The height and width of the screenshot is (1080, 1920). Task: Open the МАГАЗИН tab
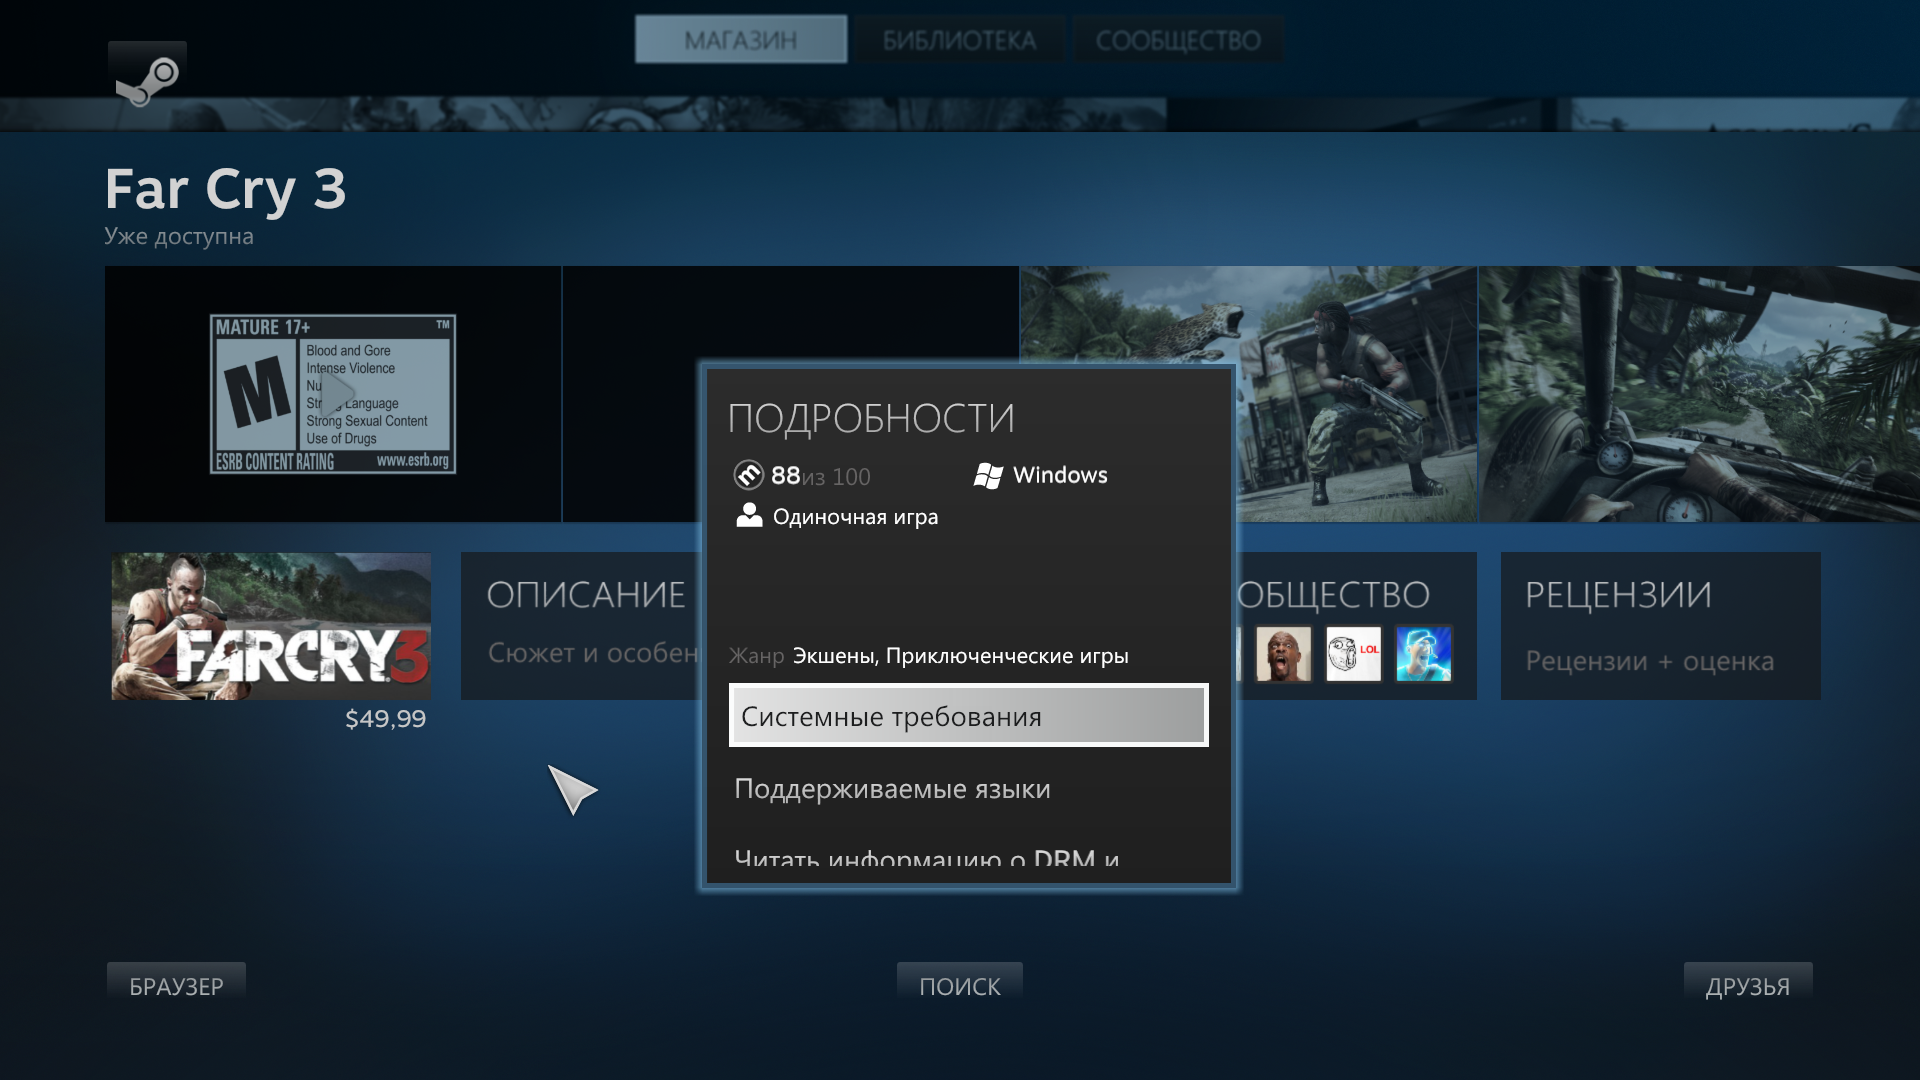[741, 40]
